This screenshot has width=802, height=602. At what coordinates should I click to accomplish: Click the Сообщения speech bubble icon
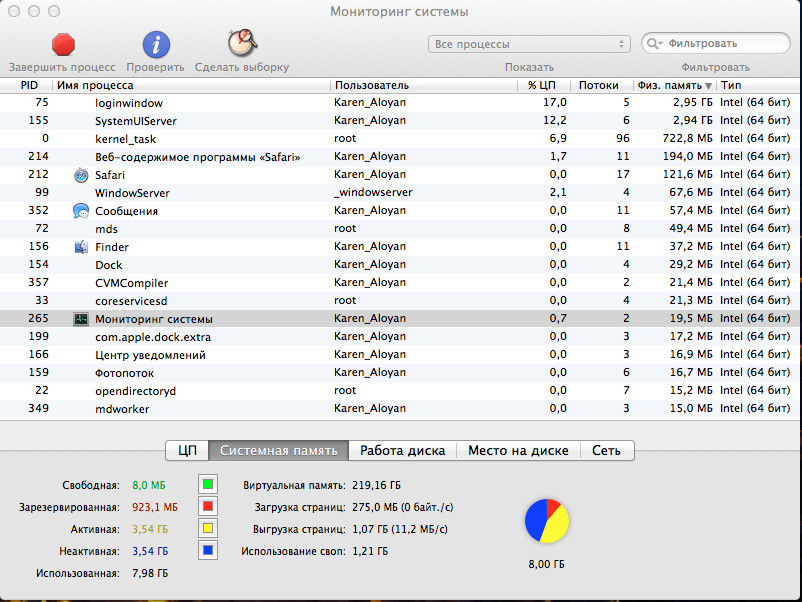(x=81, y=211)
